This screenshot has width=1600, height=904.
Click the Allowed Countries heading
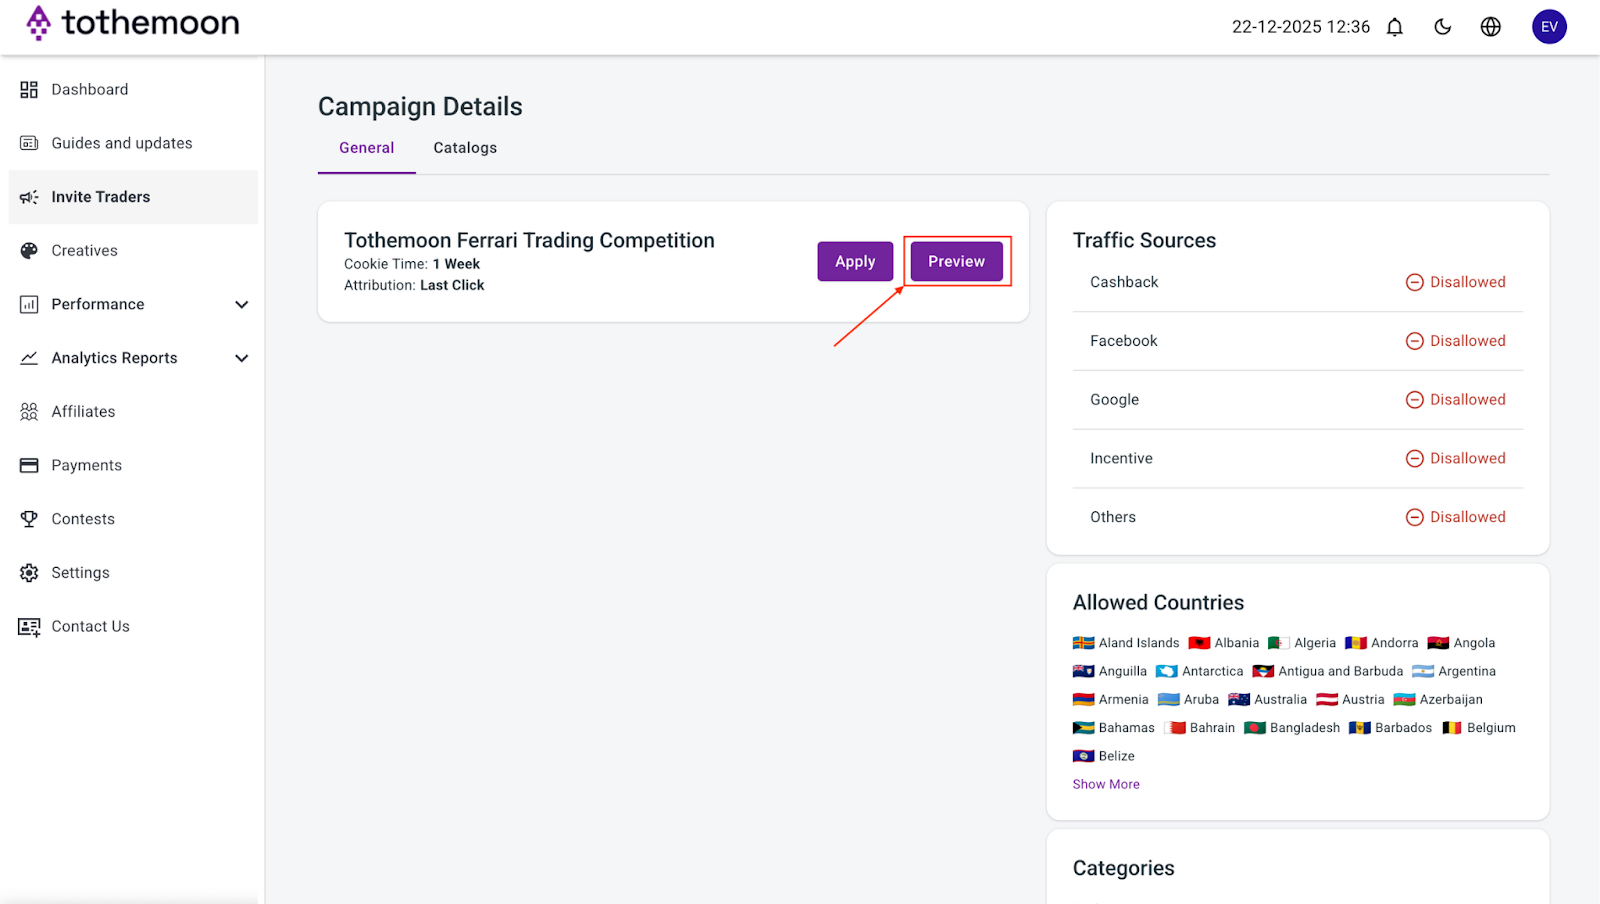(1158, 602)
